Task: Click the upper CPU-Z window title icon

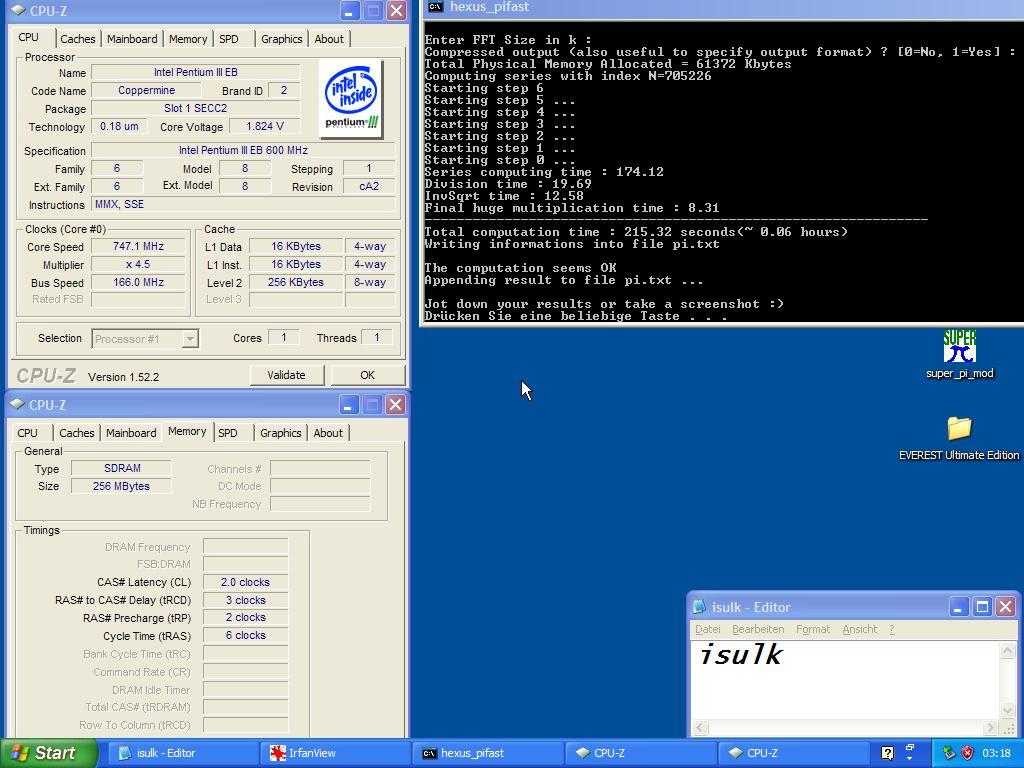Action: [x=18, y=10]
